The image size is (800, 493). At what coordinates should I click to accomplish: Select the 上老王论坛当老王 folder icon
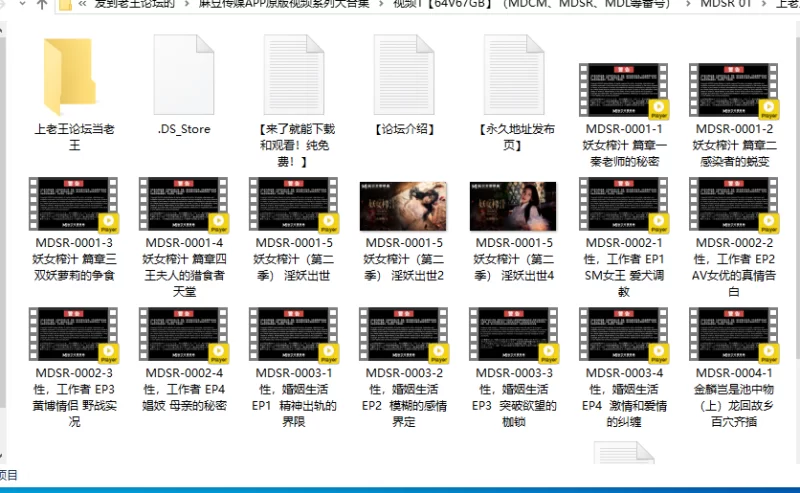click(70, 77)
